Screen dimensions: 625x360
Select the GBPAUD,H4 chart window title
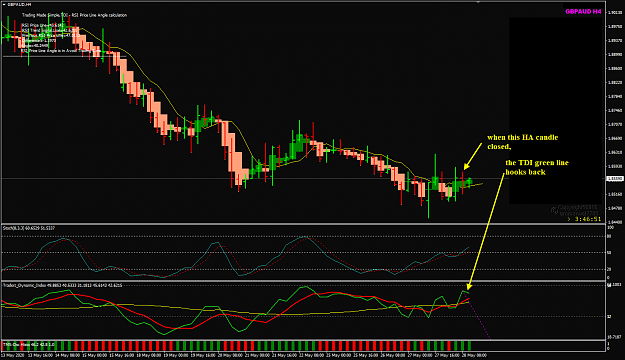pos(20,4)
